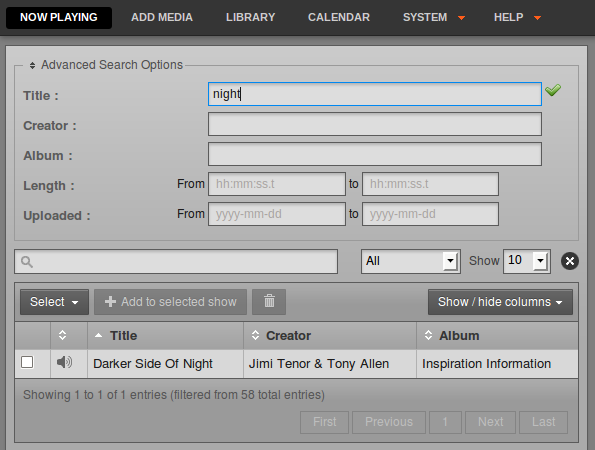595x450 pixels.
Task: Open Show / hide columns menu
Action: point(500,302)
